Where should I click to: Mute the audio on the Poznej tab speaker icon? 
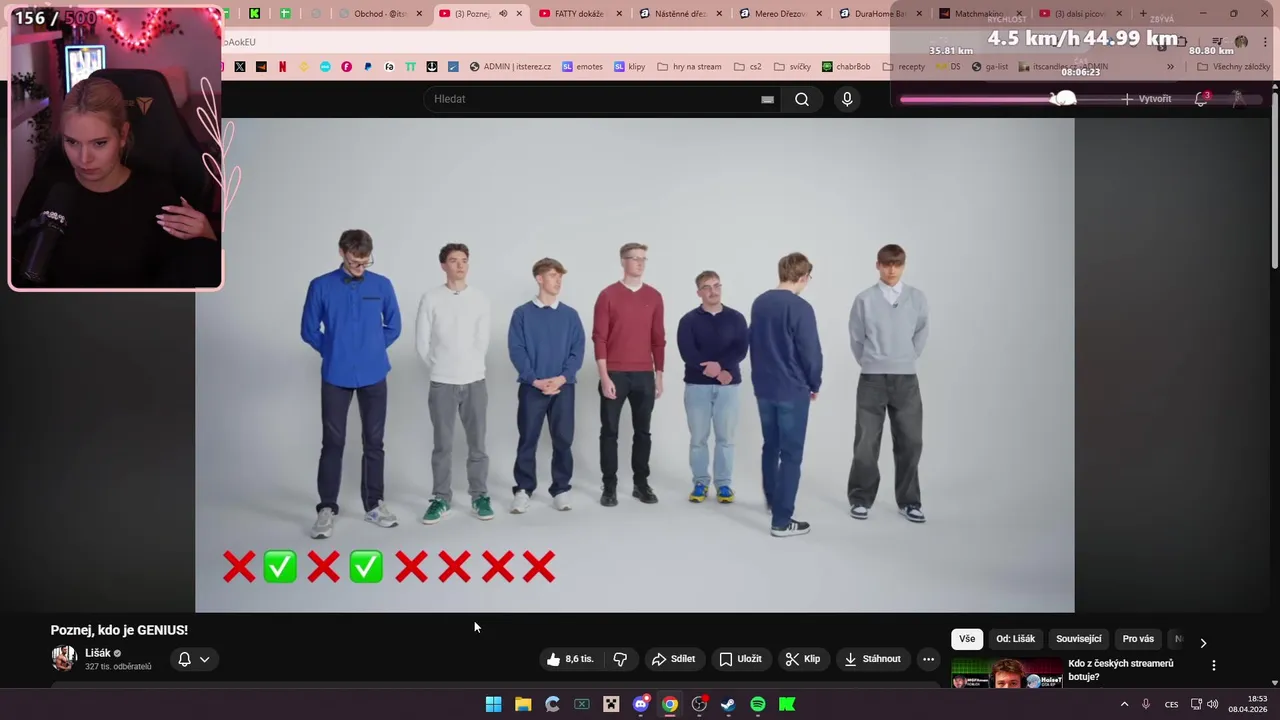click(x=503, y=14)
